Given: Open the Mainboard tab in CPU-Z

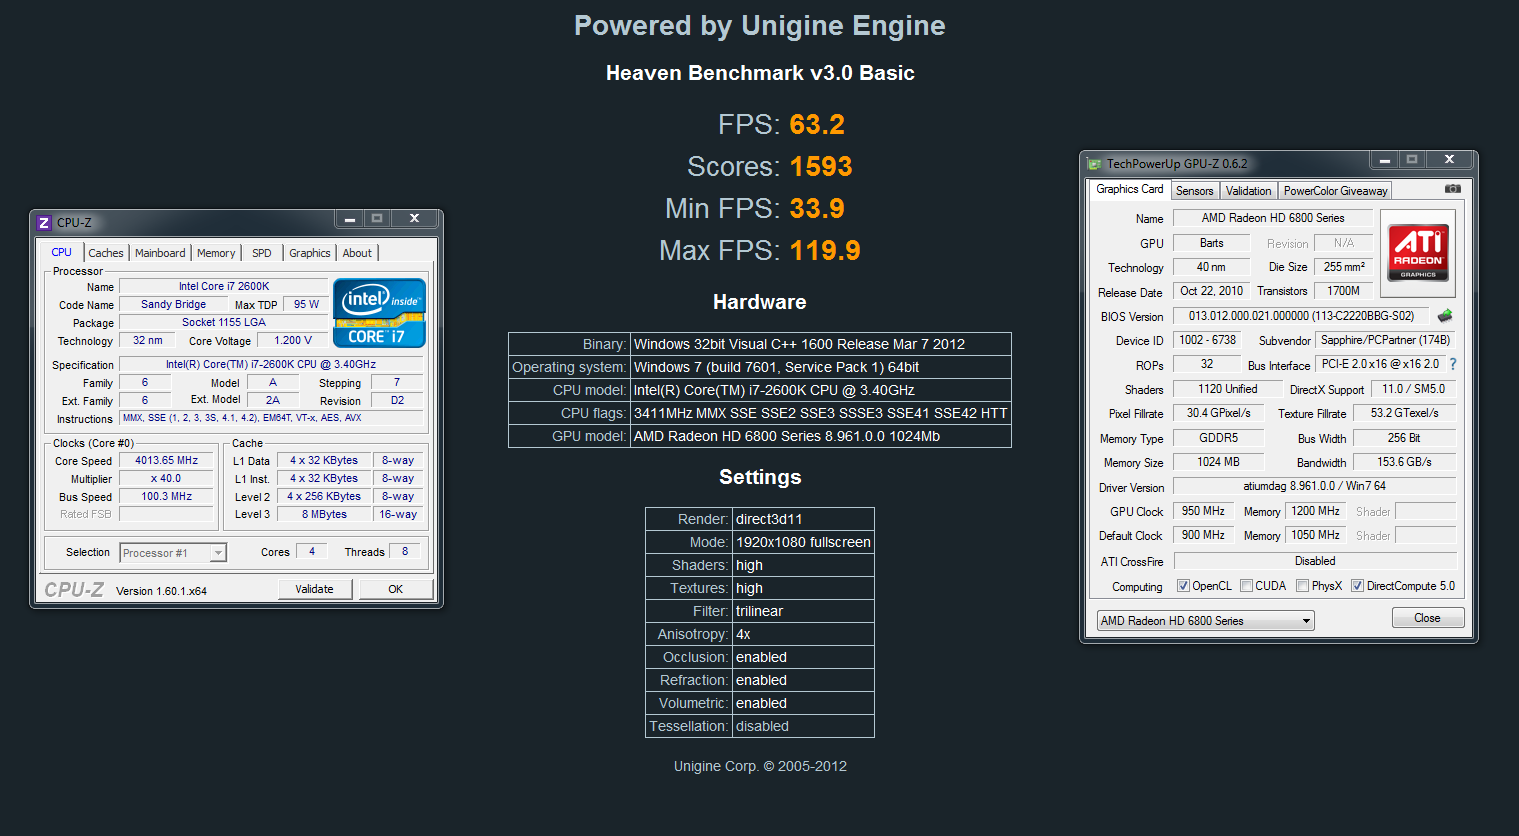Looking at the screenshot, I should (160, 253).
